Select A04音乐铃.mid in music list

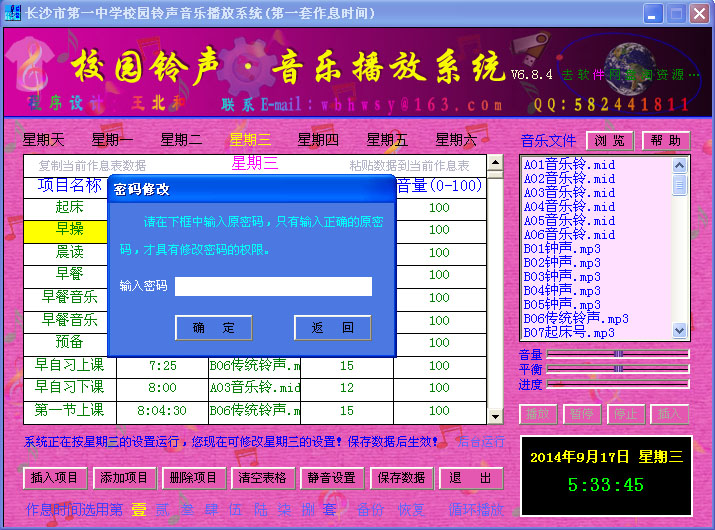(x=569, y=207)
